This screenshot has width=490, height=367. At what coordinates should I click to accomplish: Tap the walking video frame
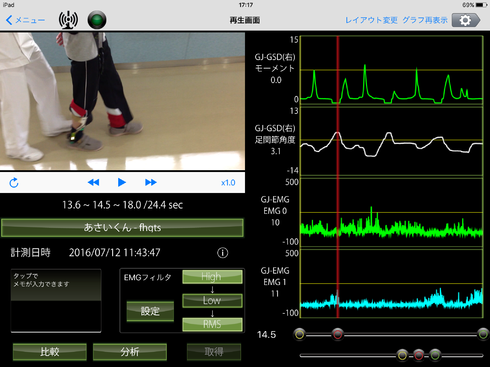tap(122, 101)
